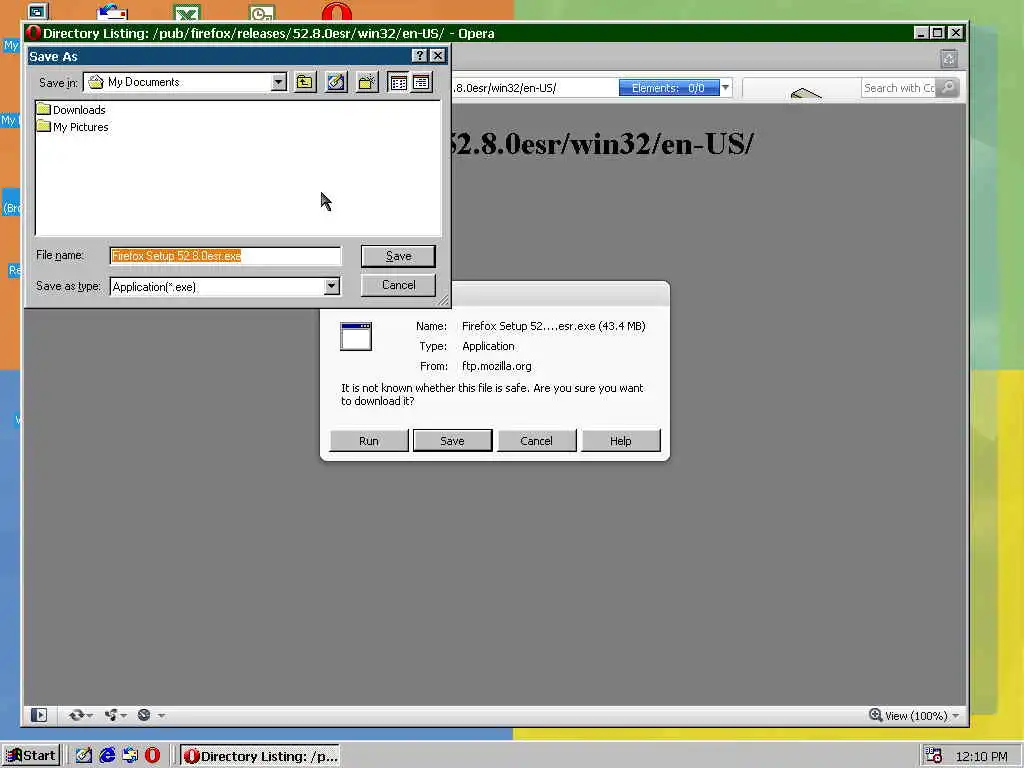Click the computer desktop icon at top left
This screenshot has height=768, width=1024.
pos(37,10)
